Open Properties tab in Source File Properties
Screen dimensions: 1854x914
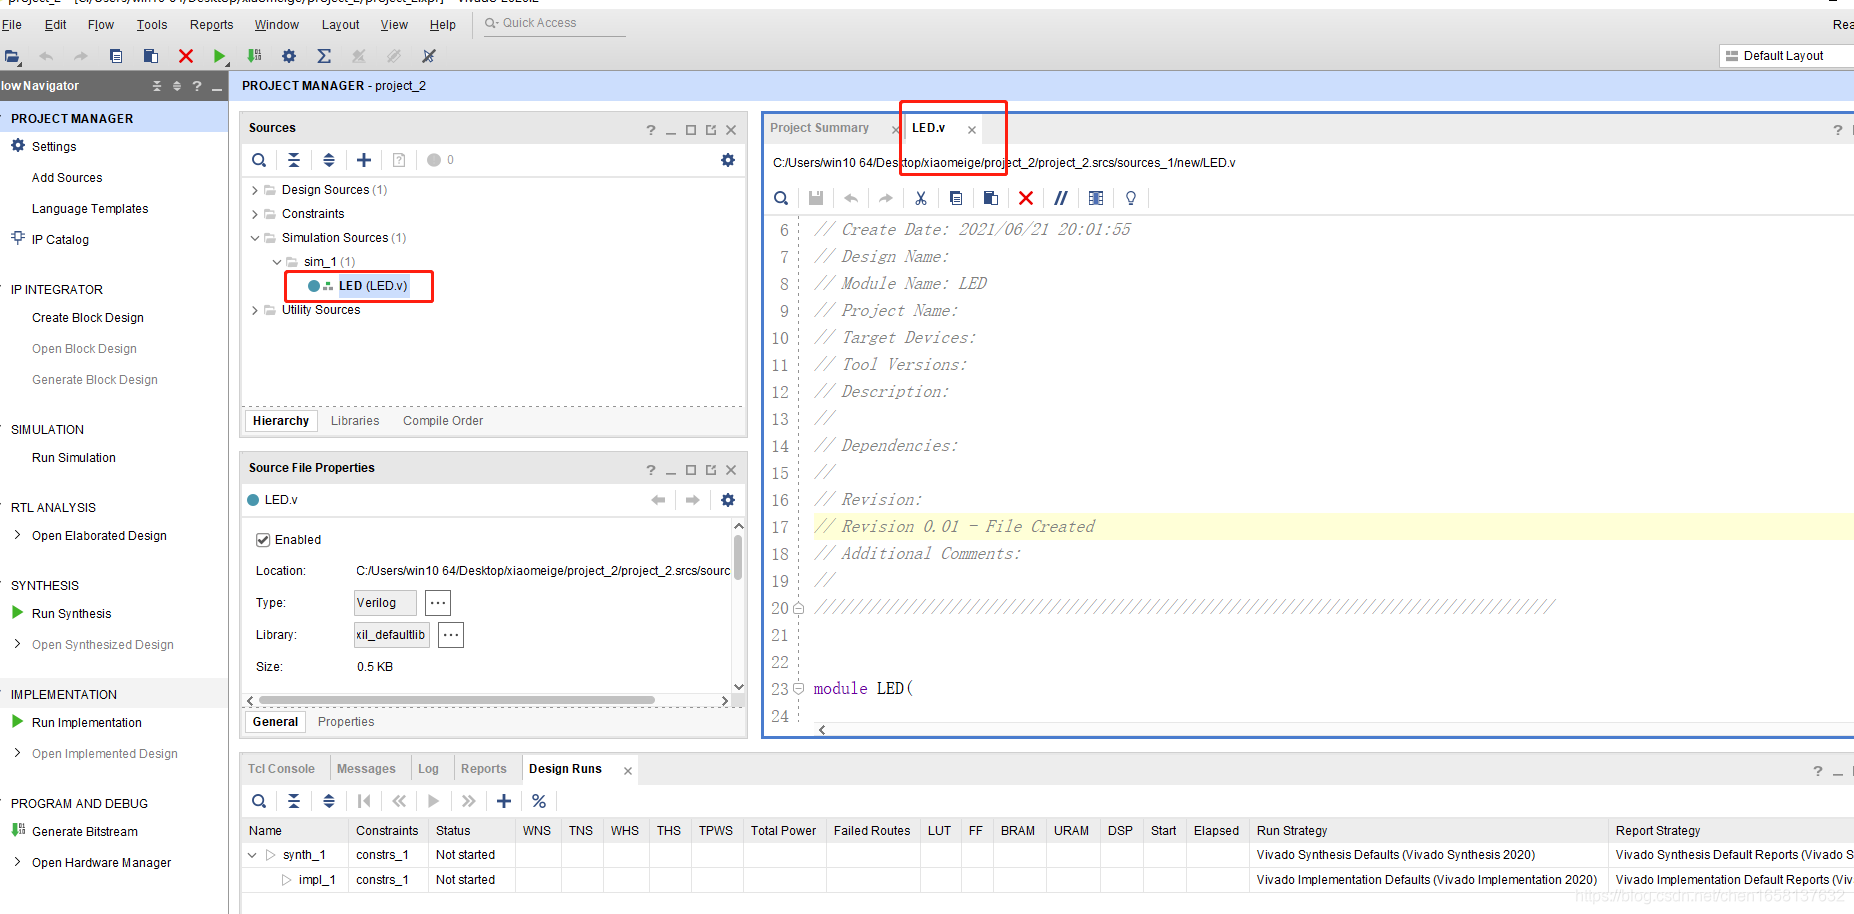[x=346, y=722]
